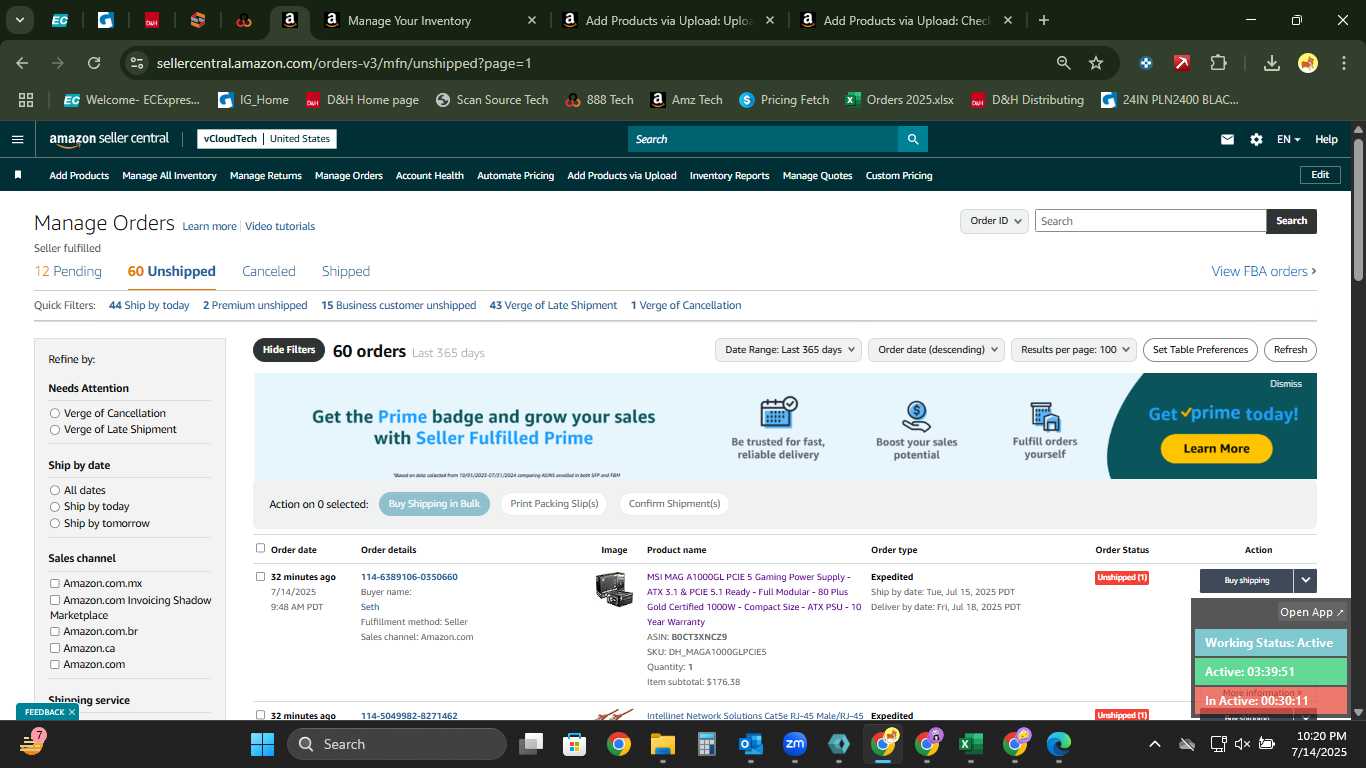
Task: Open the browser Extensions puzzle icon
Action: tap(1218, 63)
